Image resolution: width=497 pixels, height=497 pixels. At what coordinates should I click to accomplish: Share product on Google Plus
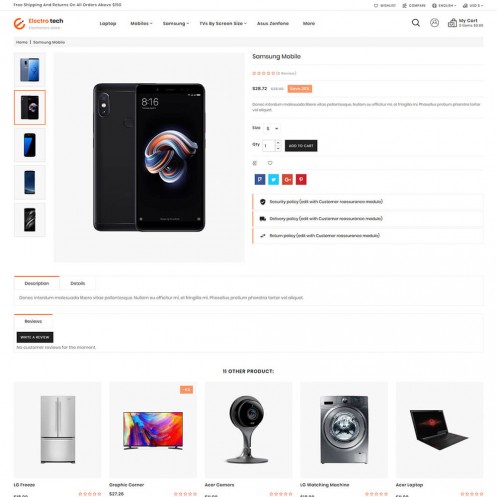pyautogui.click(x=287, y=179)
